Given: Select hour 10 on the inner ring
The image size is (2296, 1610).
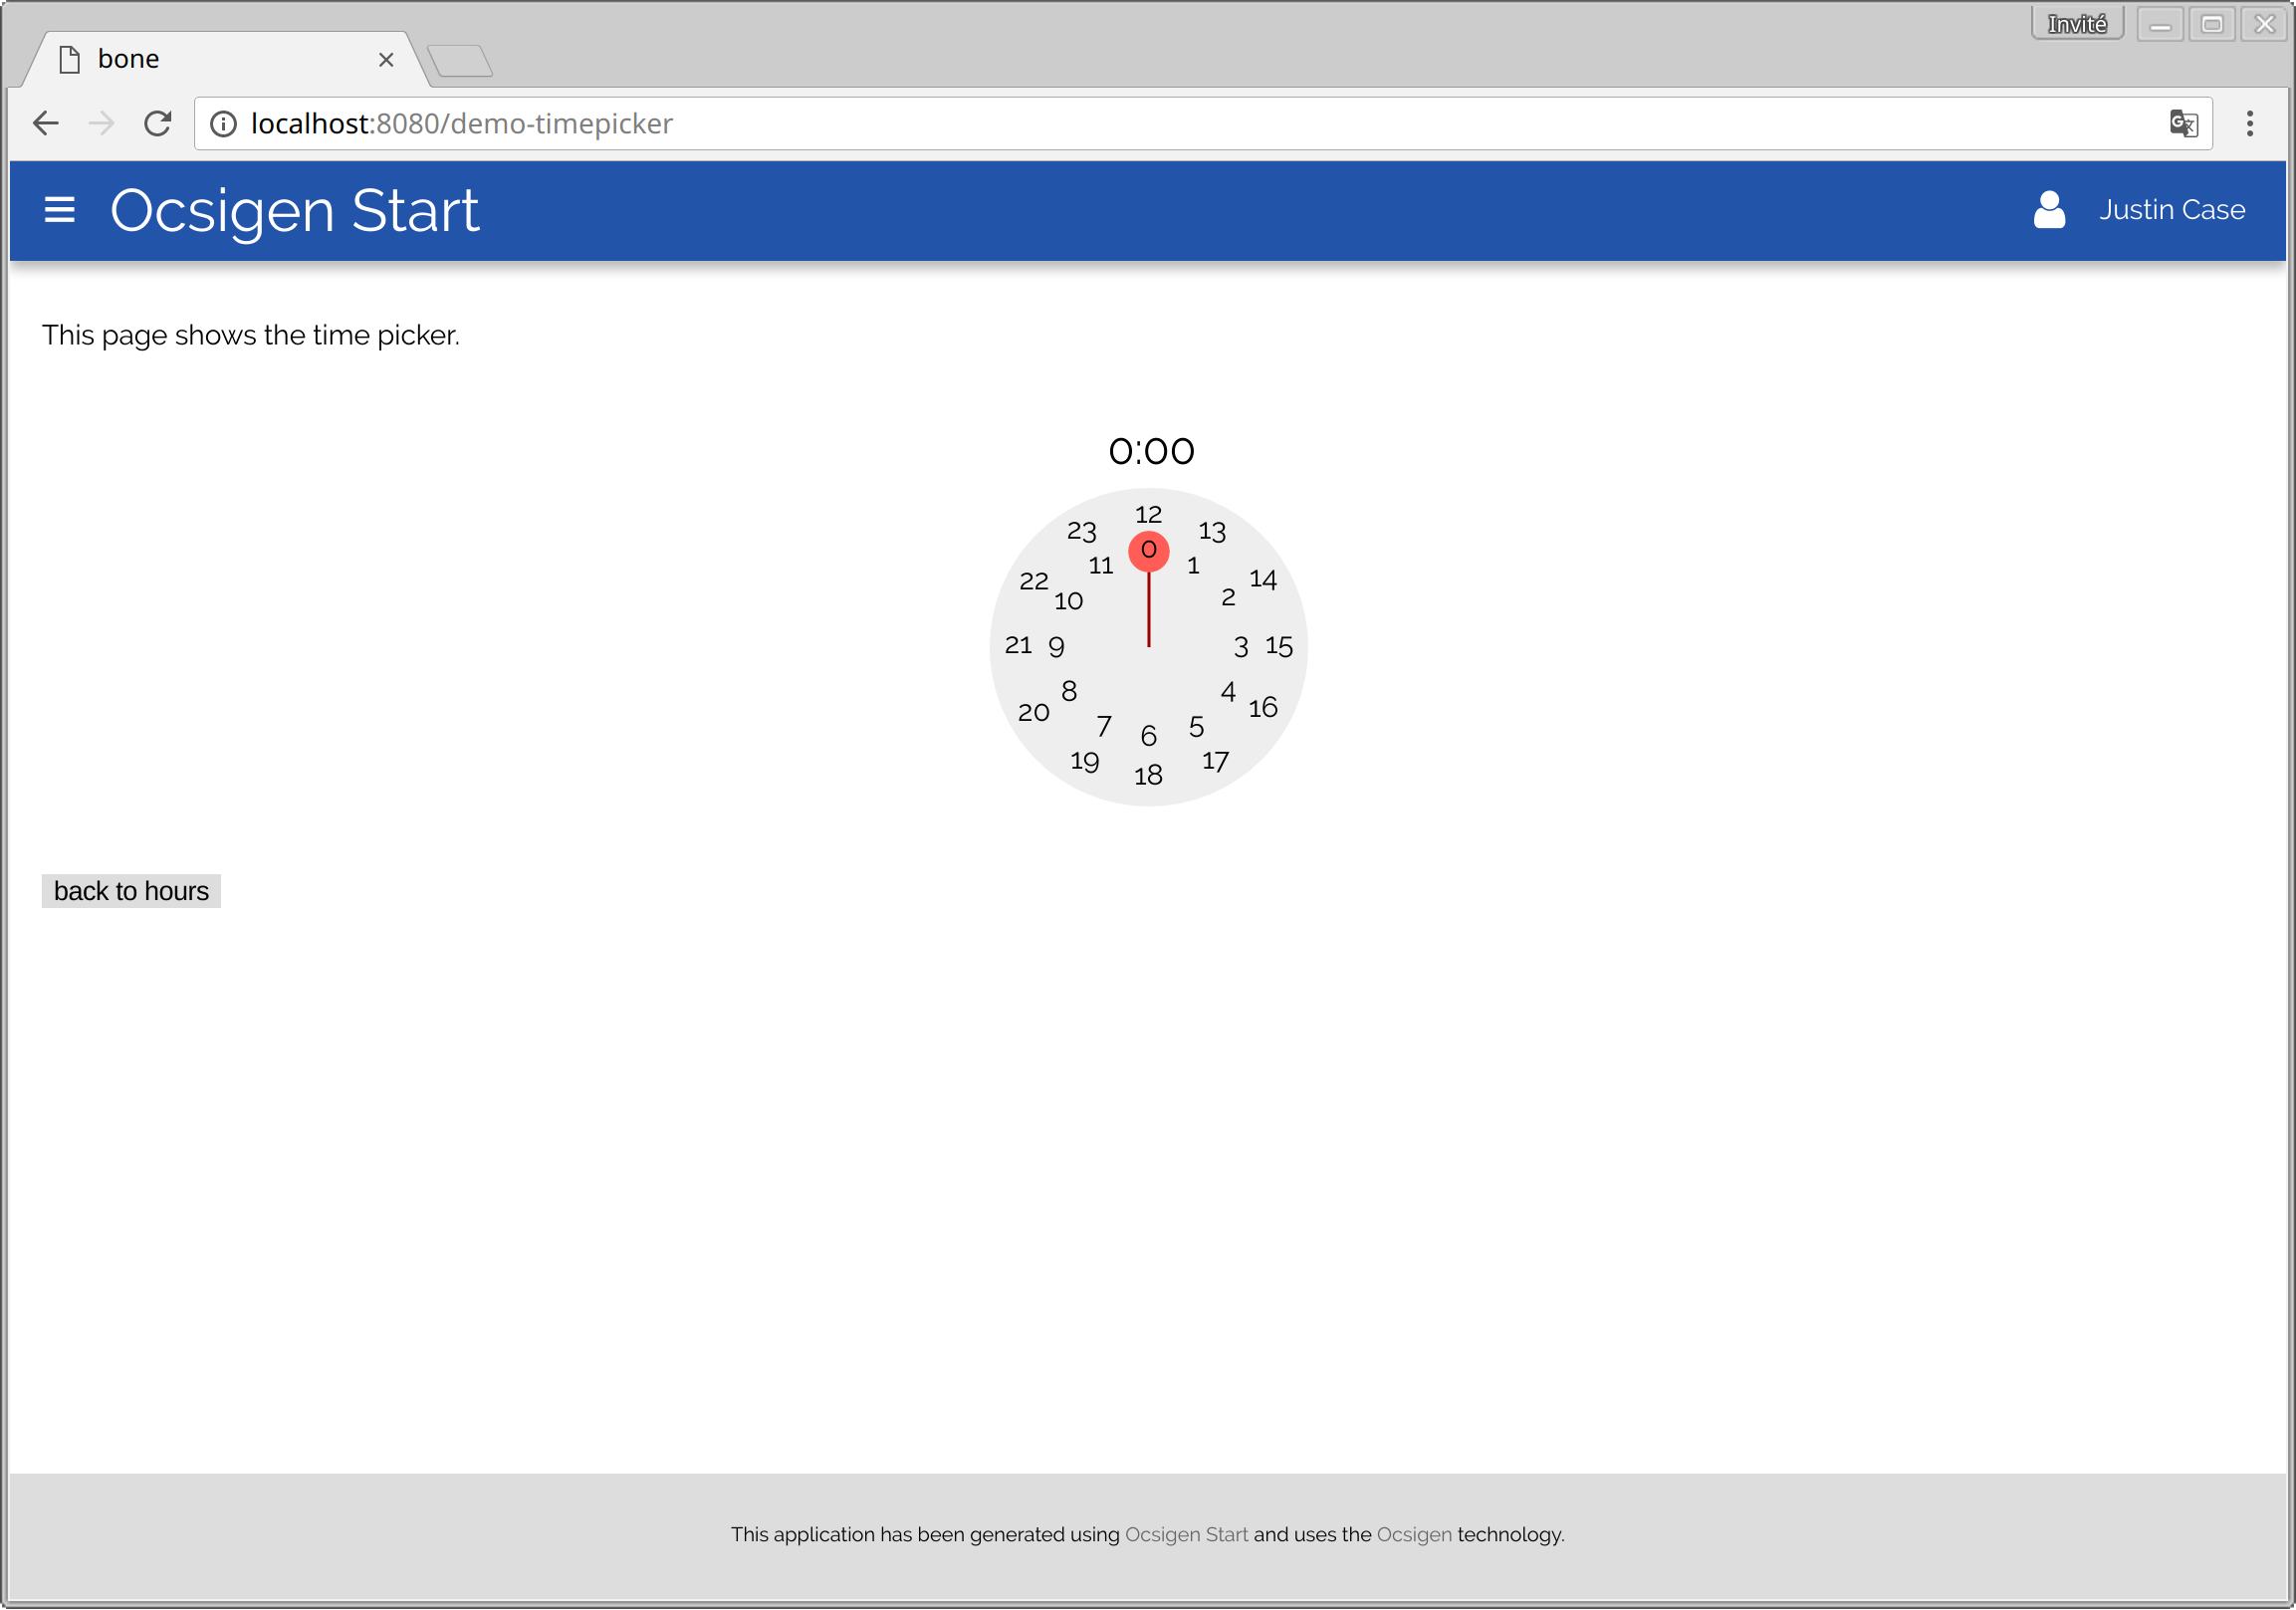Looking at the screenshot, I should [x=1069, y=601].
